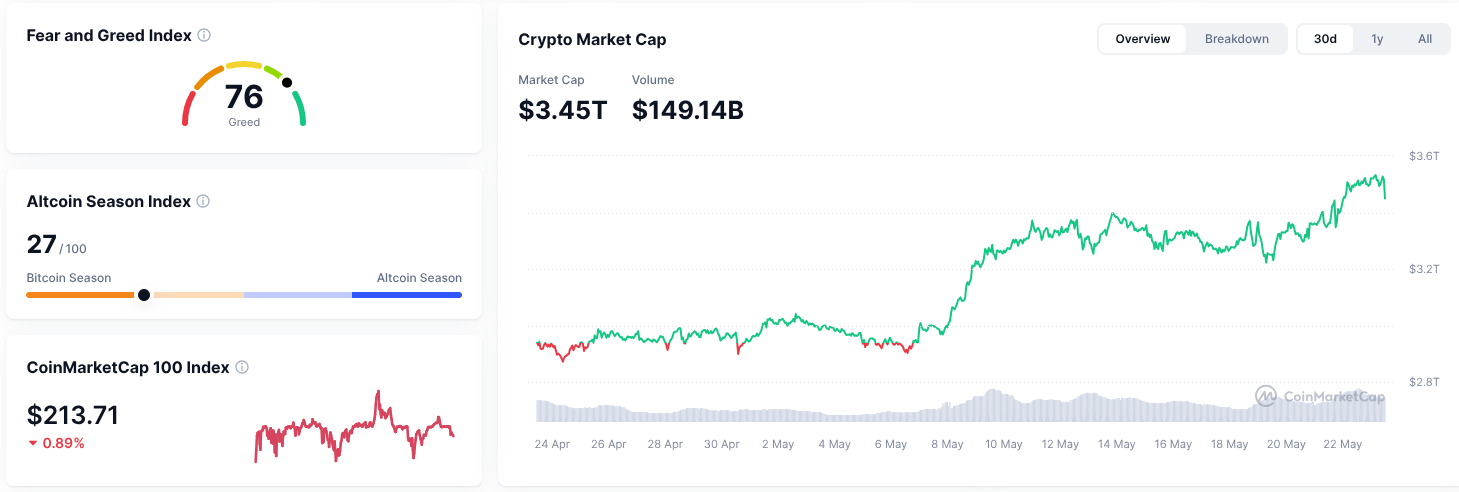Image resolution: width=1459 pixels, height=492 pixels.
Task: Click the CoinMarketCap watermark logo
Action: coord(1266,397)
